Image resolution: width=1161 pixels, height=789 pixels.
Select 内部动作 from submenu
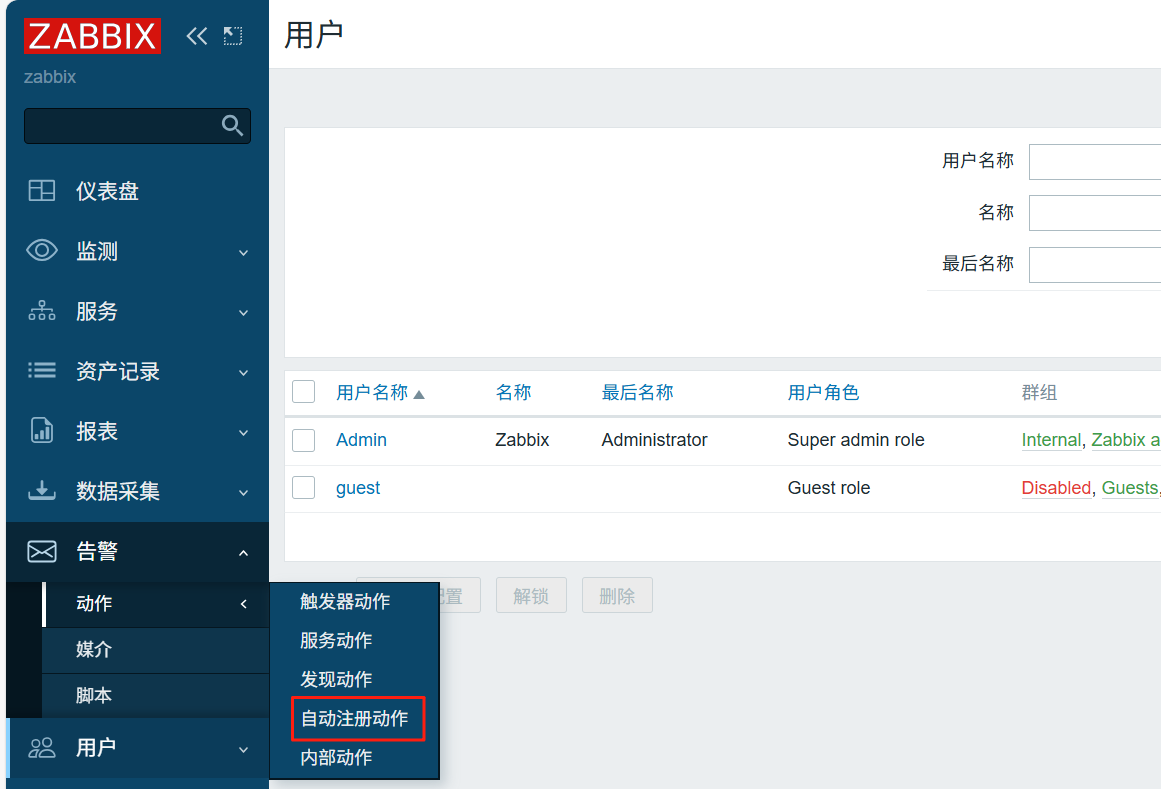pyautogui.click(x=336, y=757)
